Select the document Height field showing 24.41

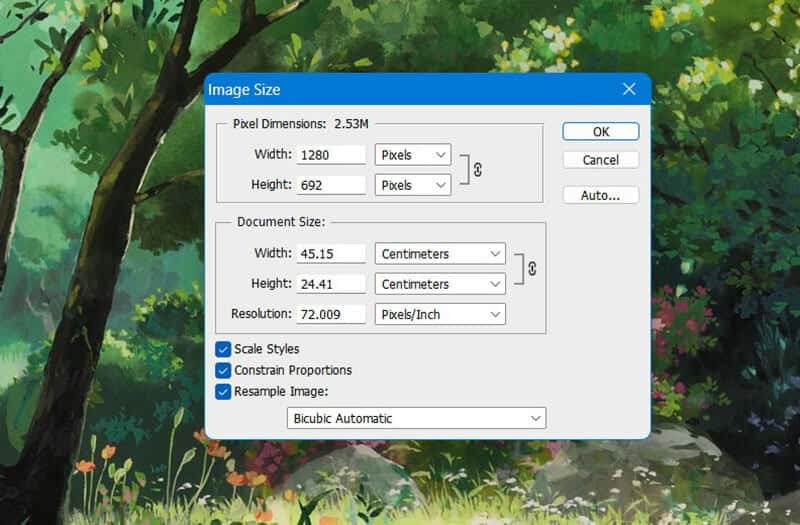331,284
